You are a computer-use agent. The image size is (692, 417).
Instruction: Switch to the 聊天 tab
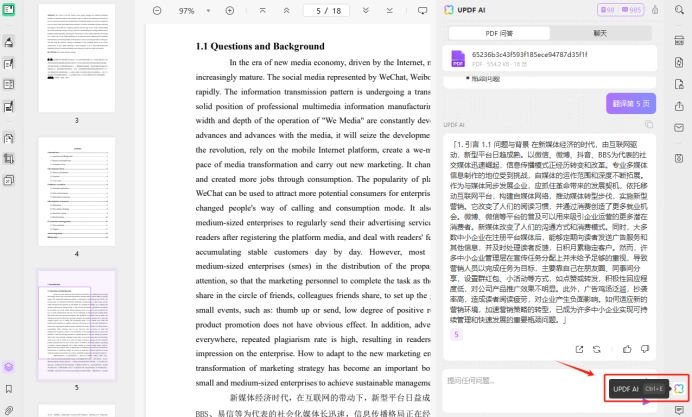coord(600,33)
